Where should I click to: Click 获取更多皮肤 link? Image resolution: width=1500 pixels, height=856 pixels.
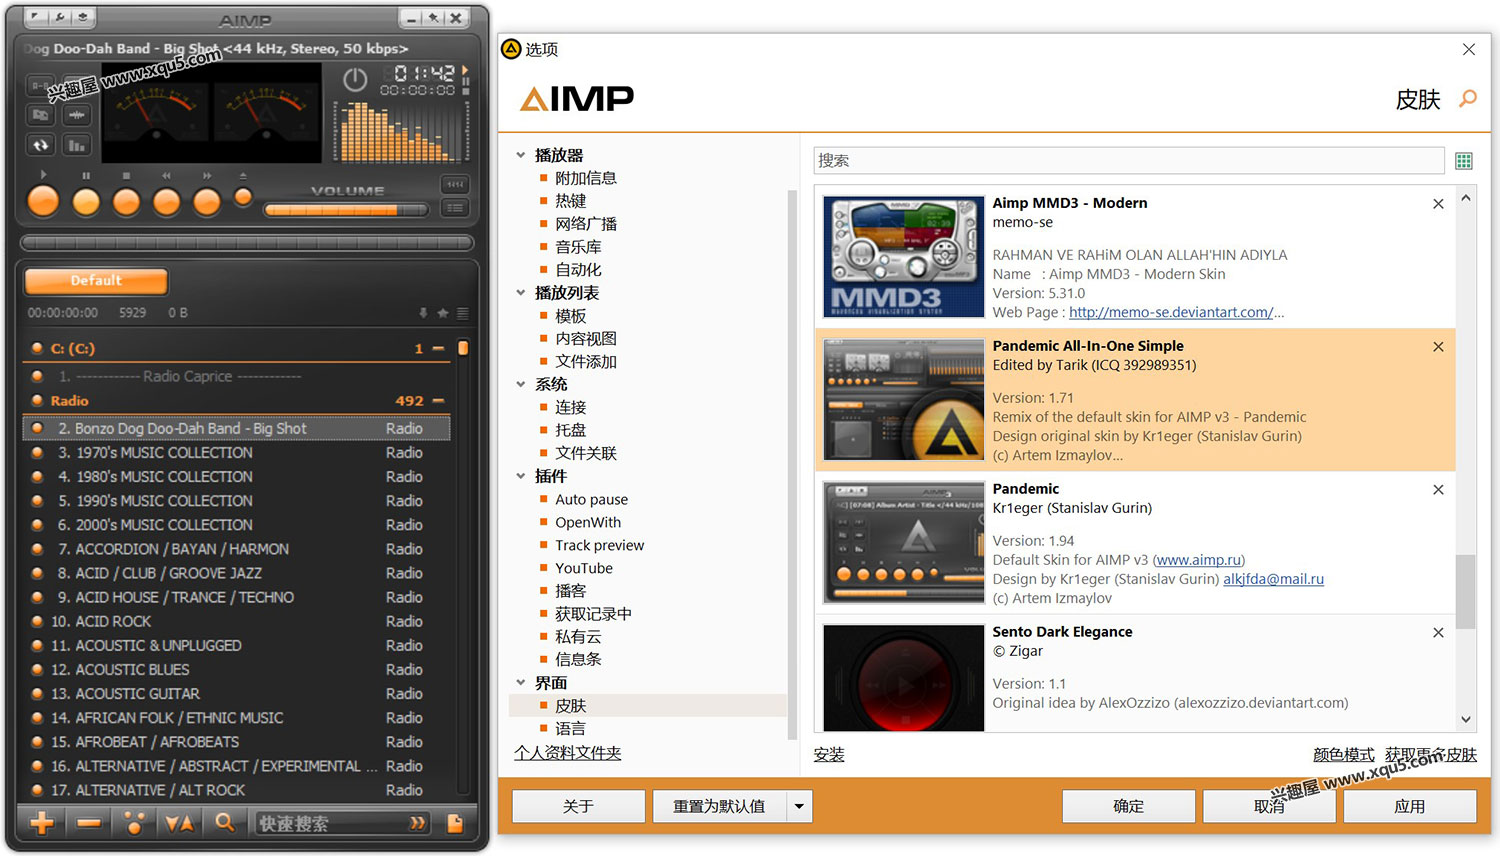coord(1431,755)
